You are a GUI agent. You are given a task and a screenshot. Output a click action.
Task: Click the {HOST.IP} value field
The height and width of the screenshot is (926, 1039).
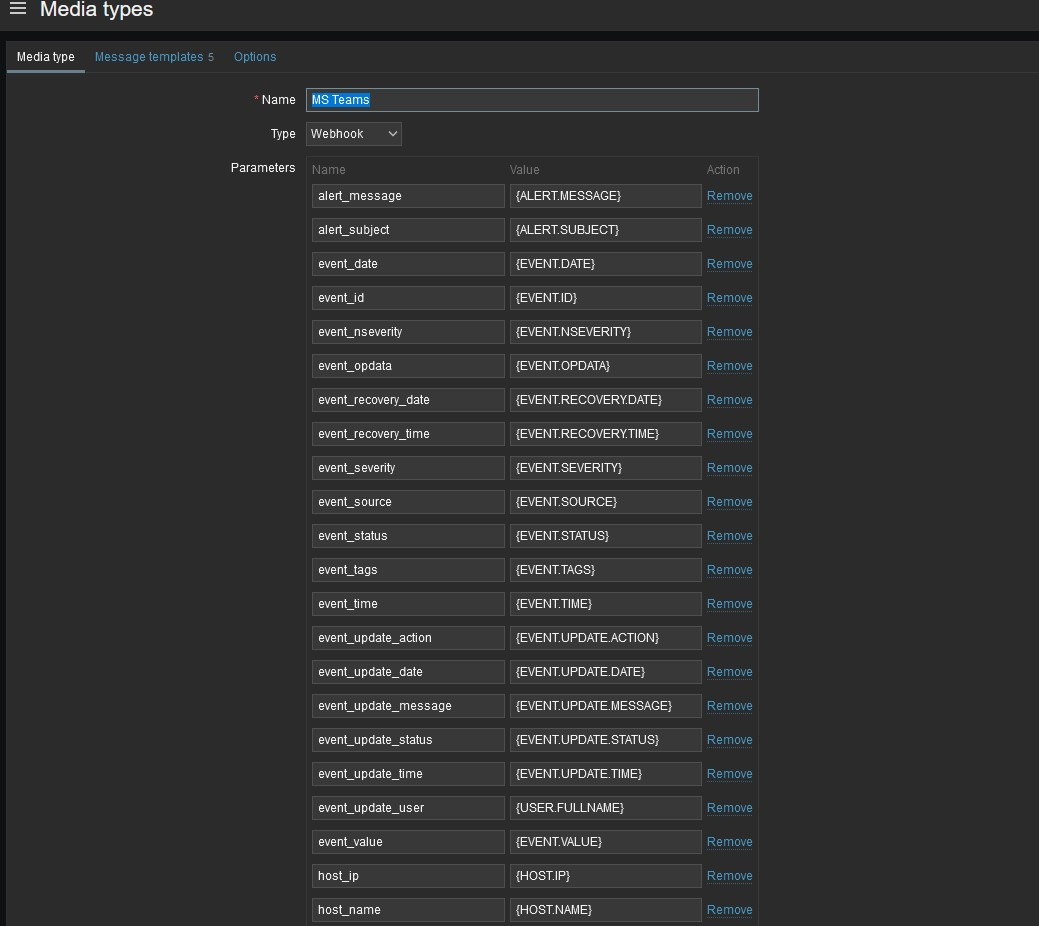(x=606, y=876)
